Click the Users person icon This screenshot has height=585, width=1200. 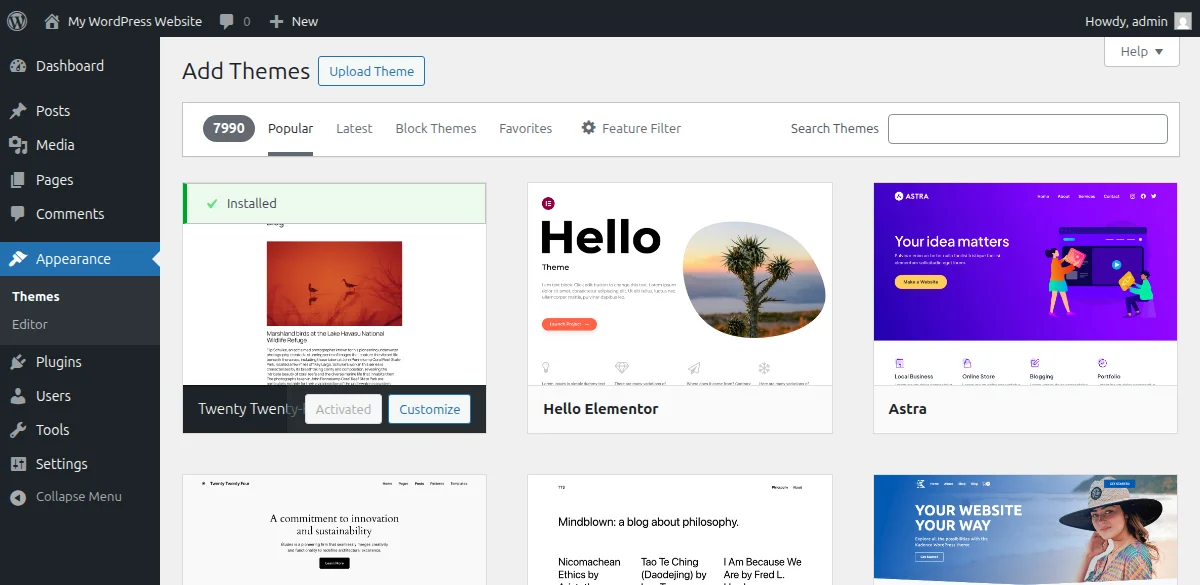[18, 396]
